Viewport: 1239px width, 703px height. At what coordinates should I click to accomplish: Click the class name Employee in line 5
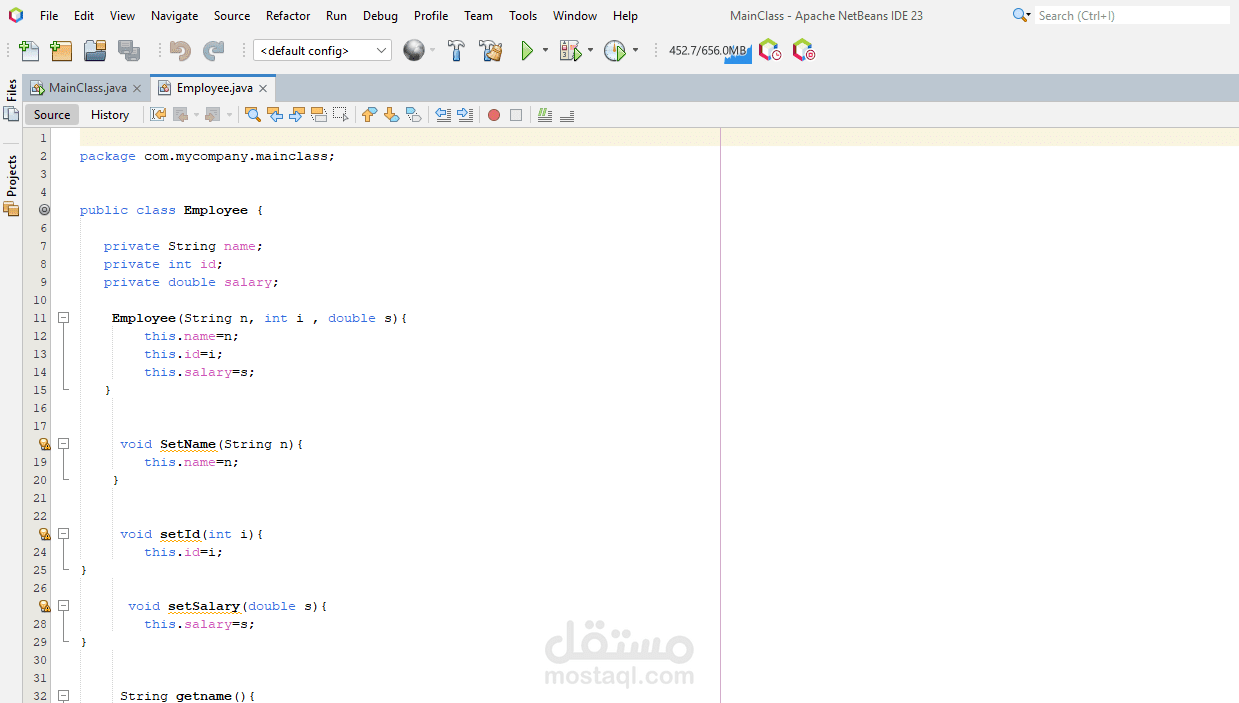(216, 210)
